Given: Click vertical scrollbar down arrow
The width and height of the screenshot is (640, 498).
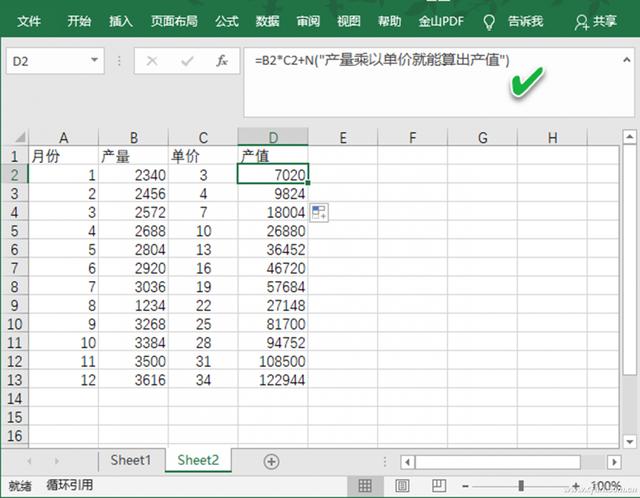Looking at the screenshot, I should [x=630, y=441].
